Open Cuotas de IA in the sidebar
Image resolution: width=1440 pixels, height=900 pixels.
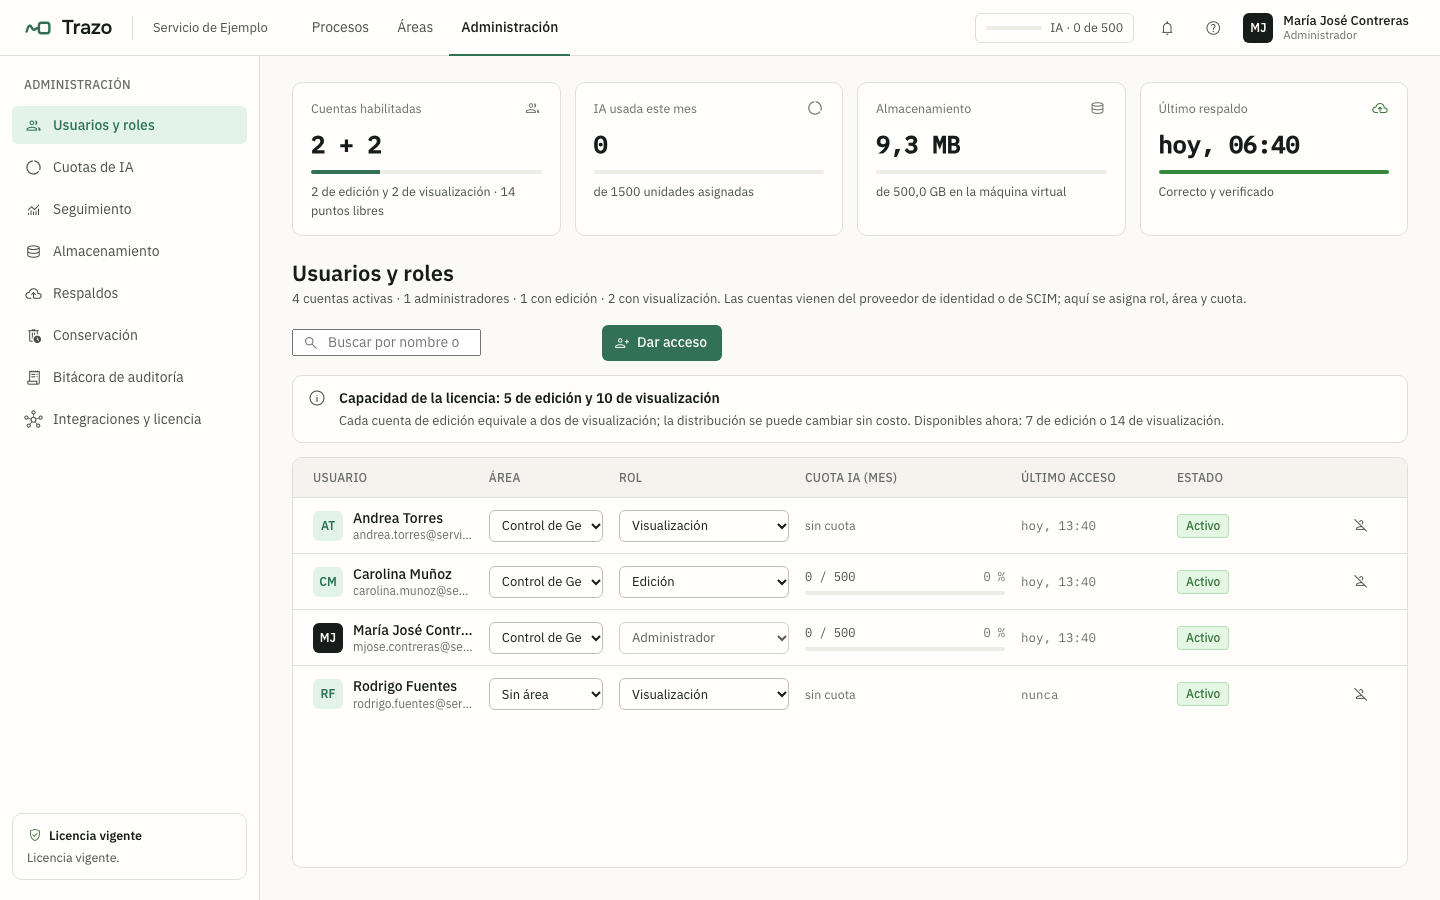[x=129, y=167]
